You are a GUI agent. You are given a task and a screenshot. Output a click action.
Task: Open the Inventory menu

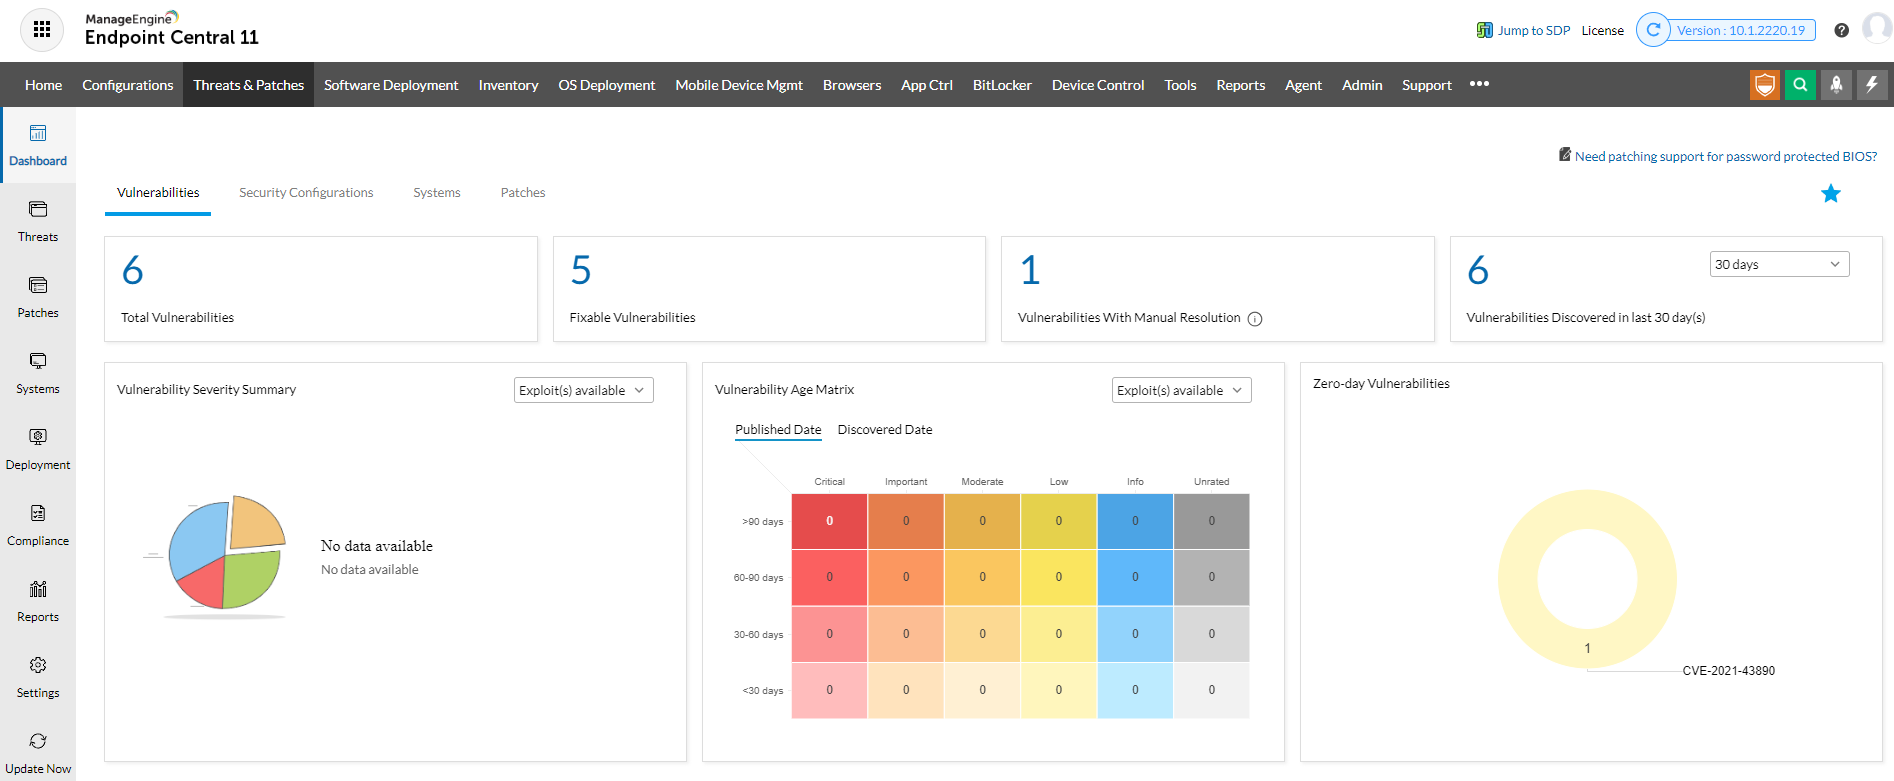pos(508,85)
